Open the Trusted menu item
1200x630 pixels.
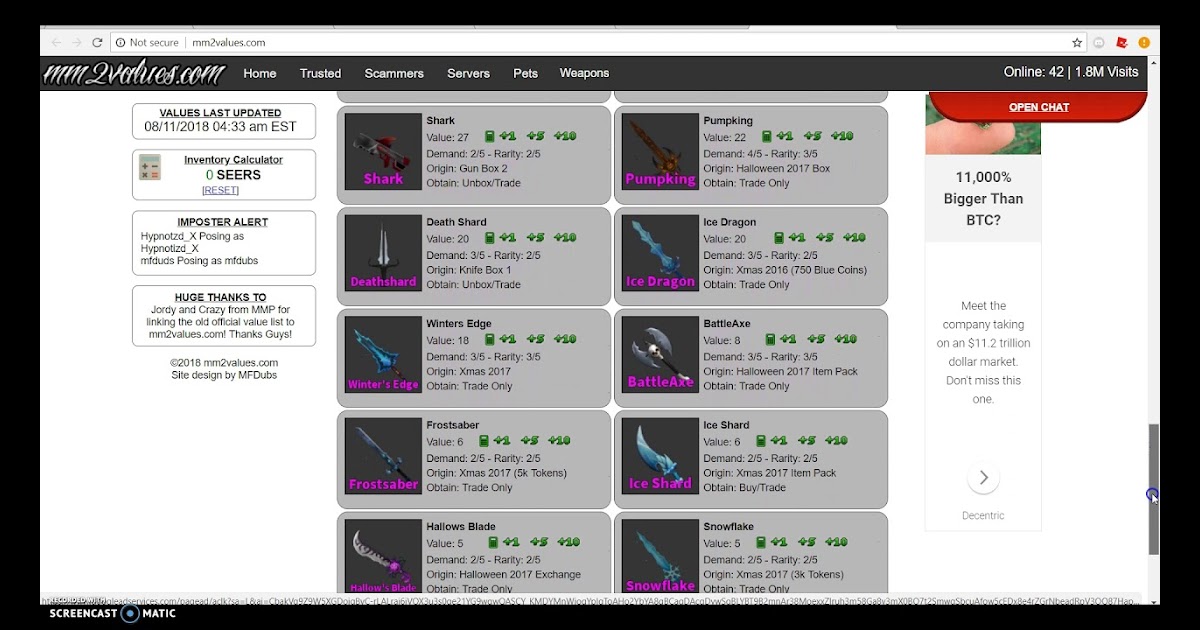coord(320,73)
